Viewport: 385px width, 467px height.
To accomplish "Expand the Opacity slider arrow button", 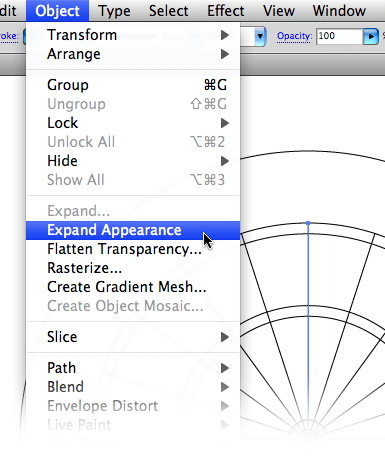I will pyautogui.click(x=371, y=36).
